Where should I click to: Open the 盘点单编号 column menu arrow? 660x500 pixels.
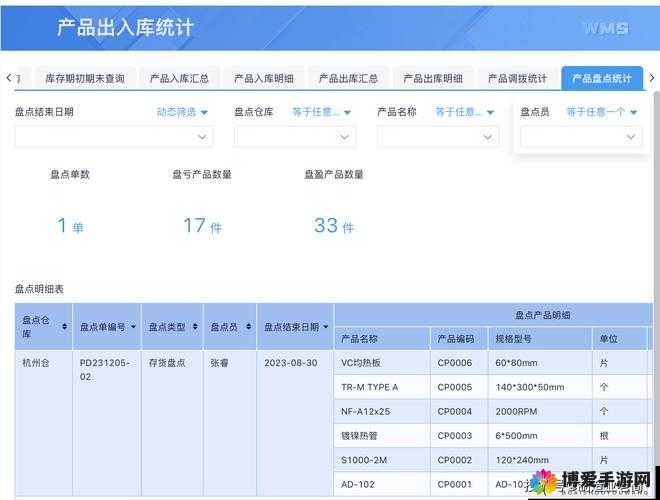coord(133,327)
